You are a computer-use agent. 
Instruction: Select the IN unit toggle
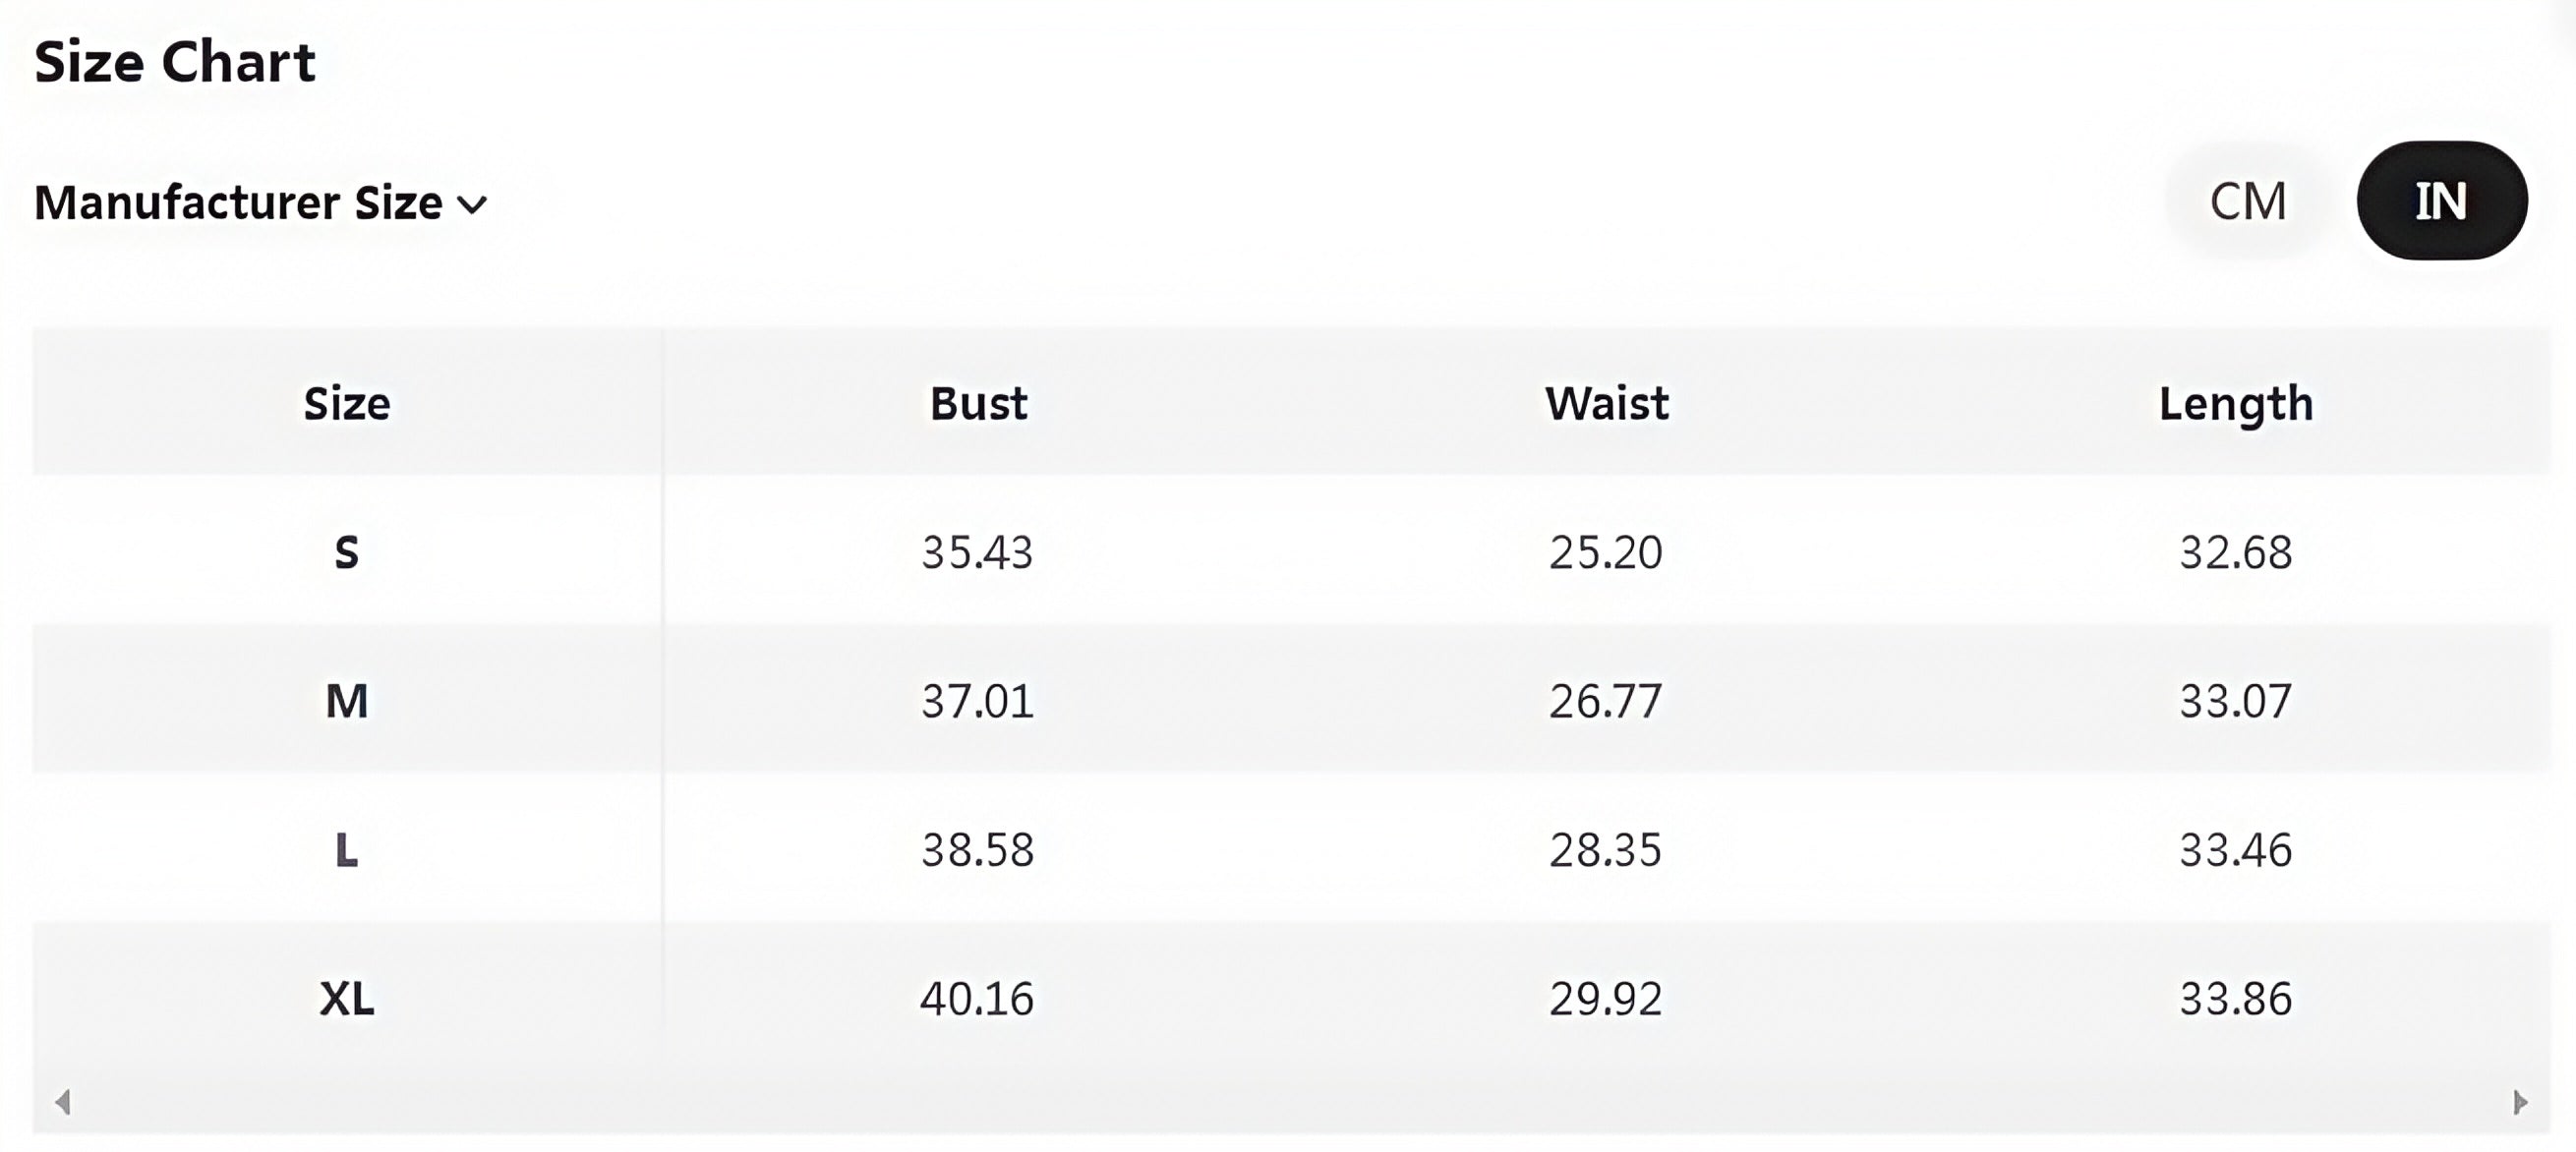(2441, 201)
